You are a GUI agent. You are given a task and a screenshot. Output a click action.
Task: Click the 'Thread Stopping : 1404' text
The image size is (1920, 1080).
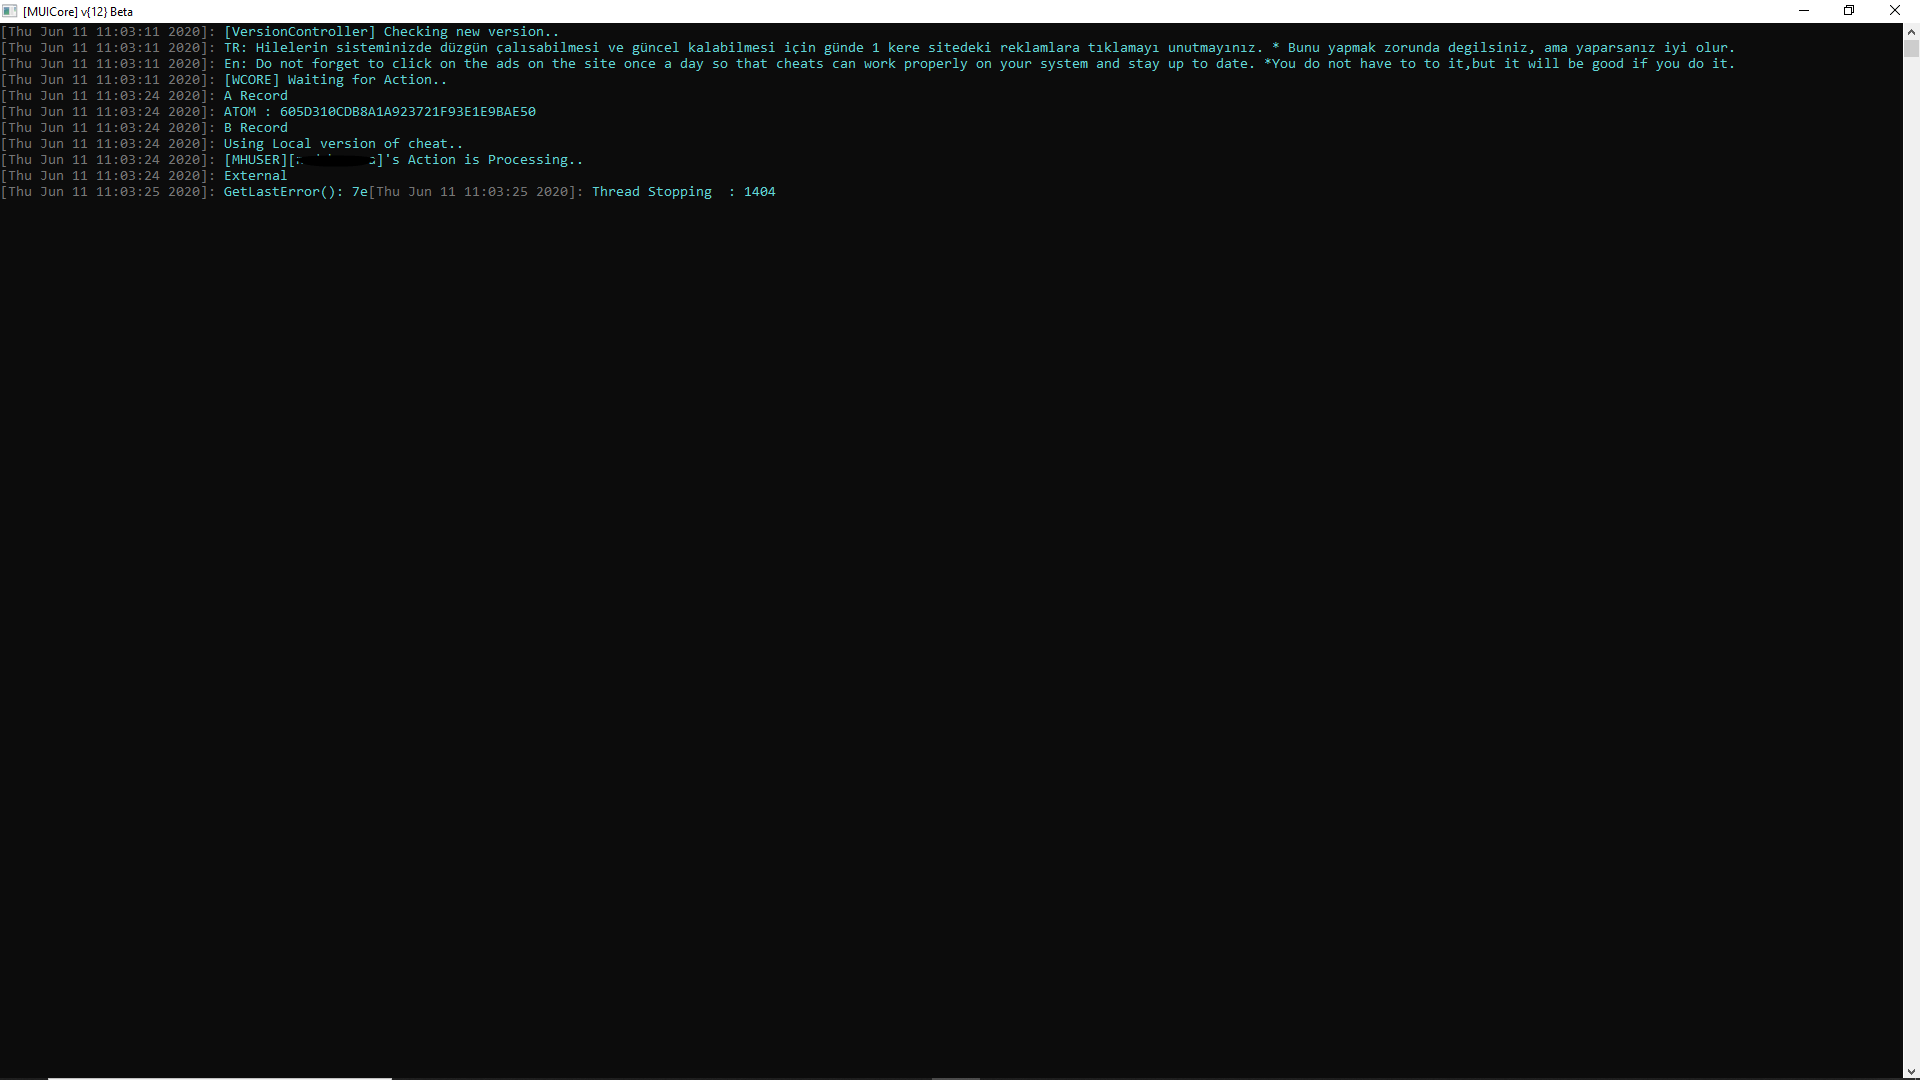click(684, 192)
